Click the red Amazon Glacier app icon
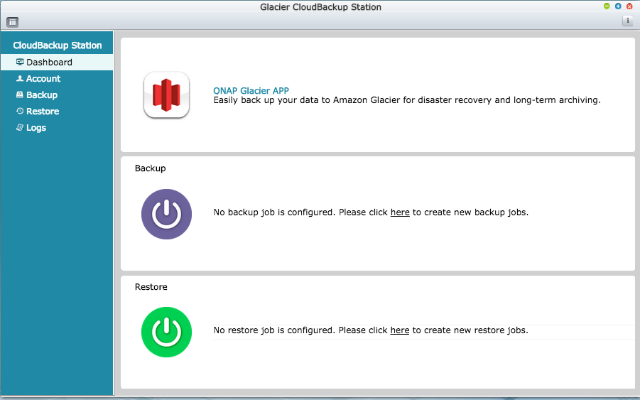Image resolution: width=640 pixels, height=400 pixels. (x=166, y=95)
